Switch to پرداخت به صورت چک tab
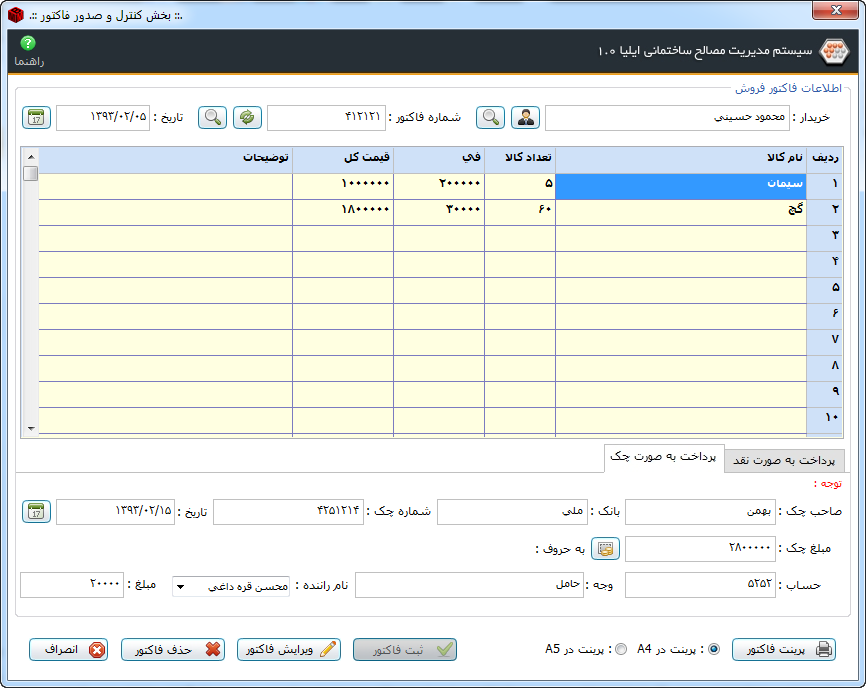The height and width of the screenshot is (688, 866). tap(664, 458)
